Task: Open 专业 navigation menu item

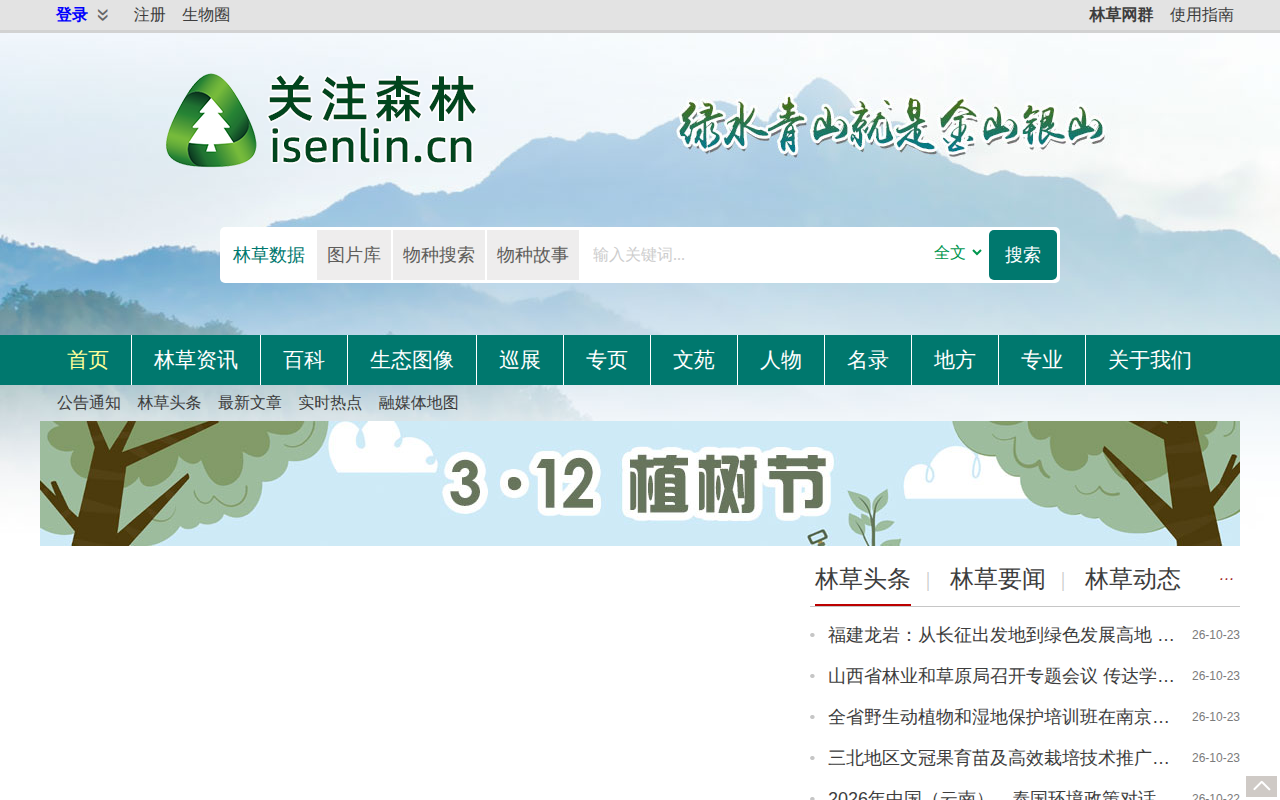Action: click(1042, 360)
